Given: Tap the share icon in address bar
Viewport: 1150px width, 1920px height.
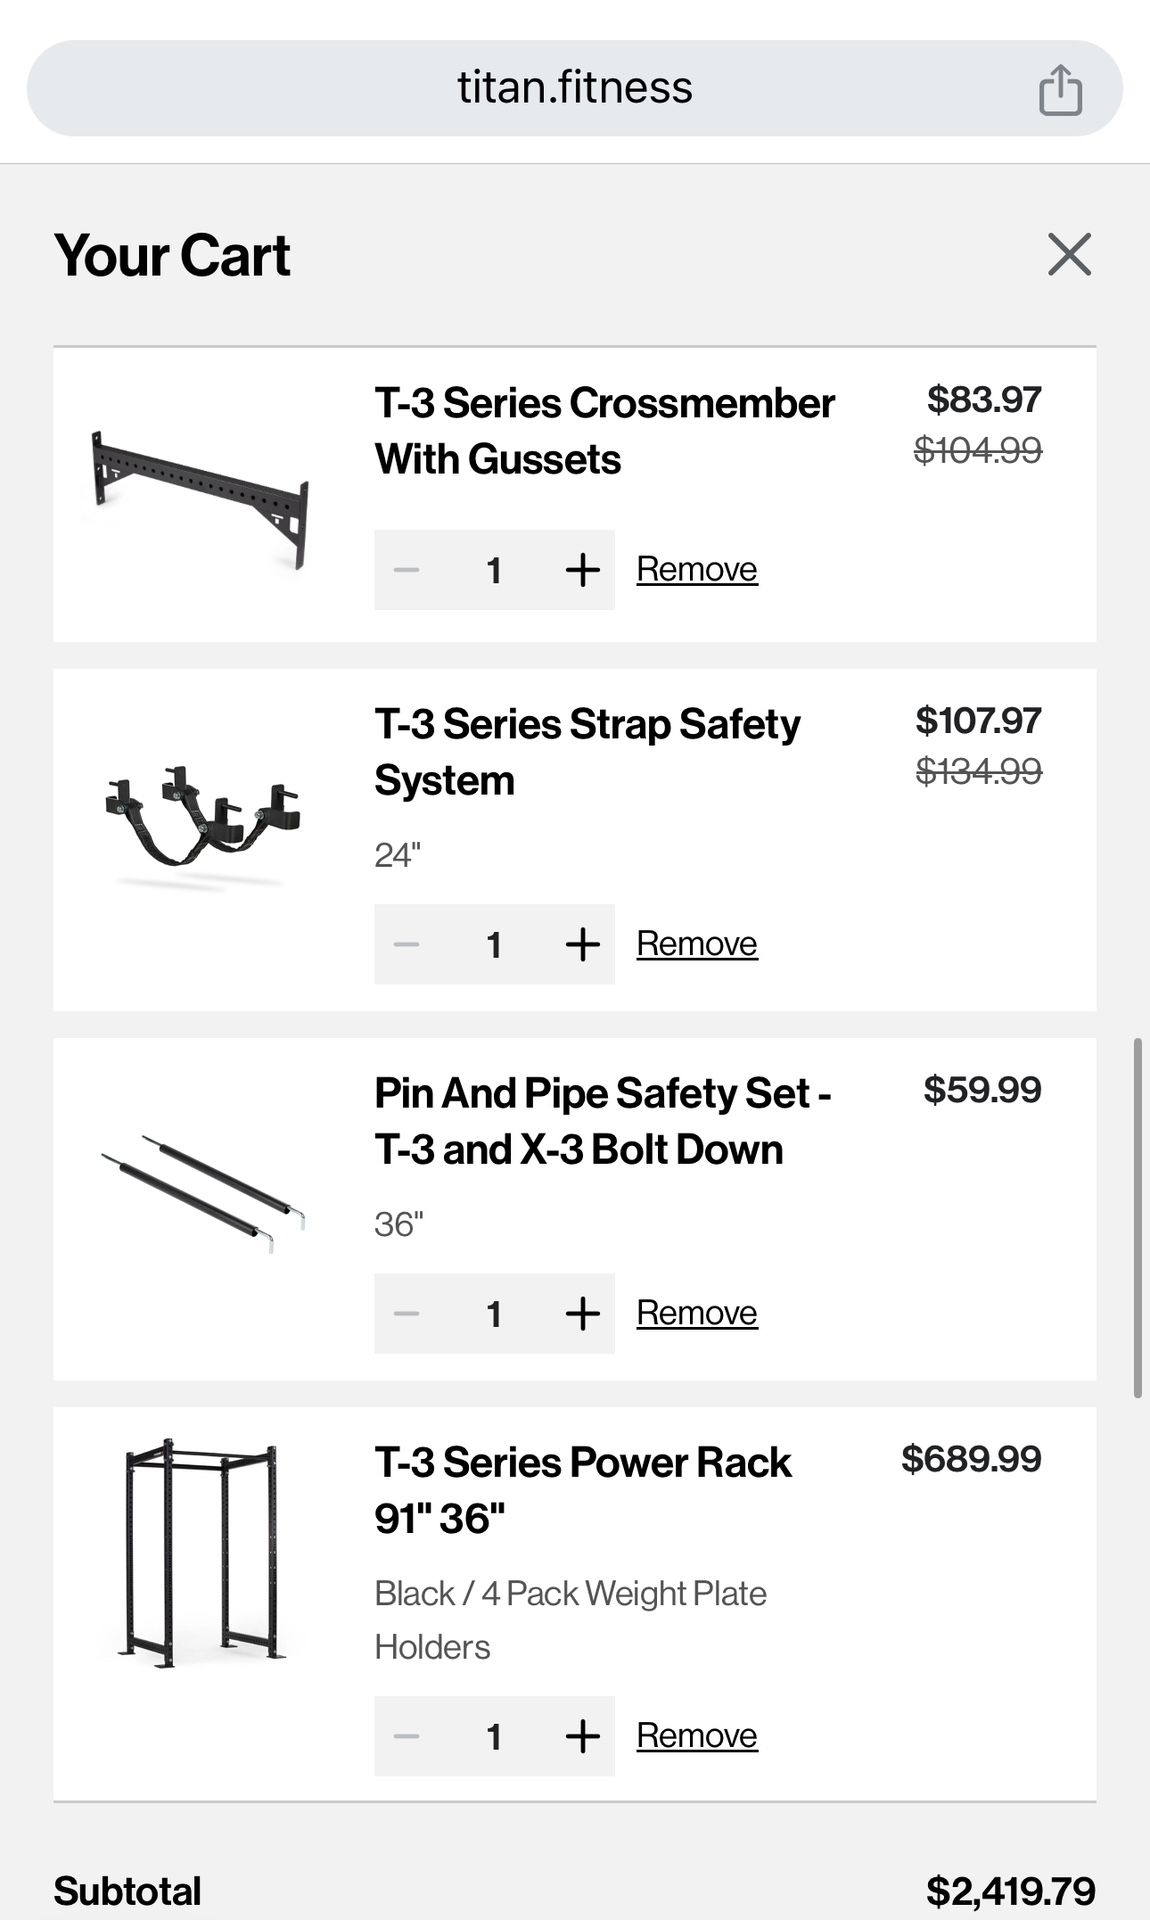Looking at the screenshot, I should (x=1060, y=90).
